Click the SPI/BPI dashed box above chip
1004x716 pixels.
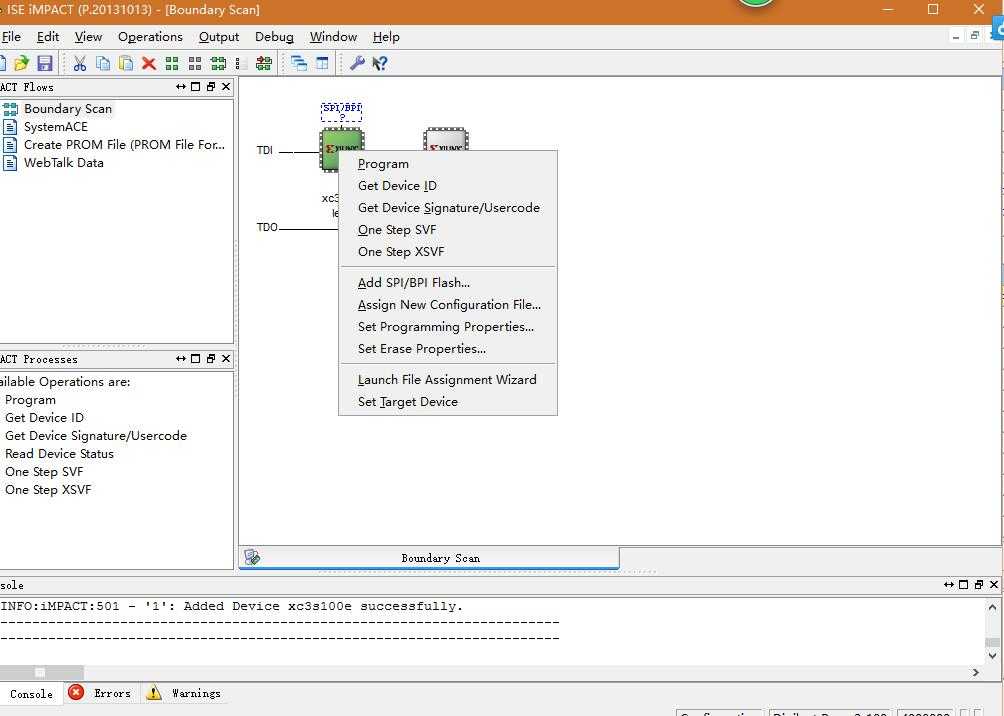tap(341, 111)
